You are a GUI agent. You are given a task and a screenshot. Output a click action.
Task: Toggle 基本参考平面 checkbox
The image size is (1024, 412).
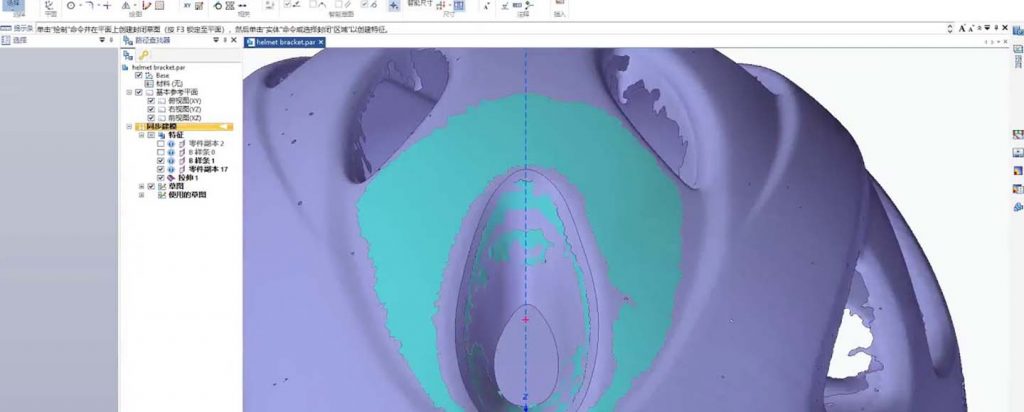[139, 92]
